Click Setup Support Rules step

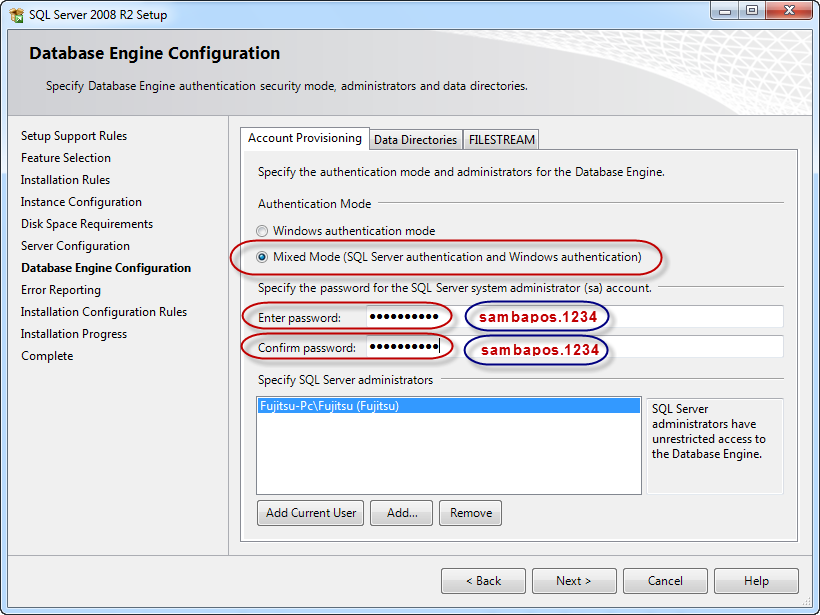tap(74, 136)
